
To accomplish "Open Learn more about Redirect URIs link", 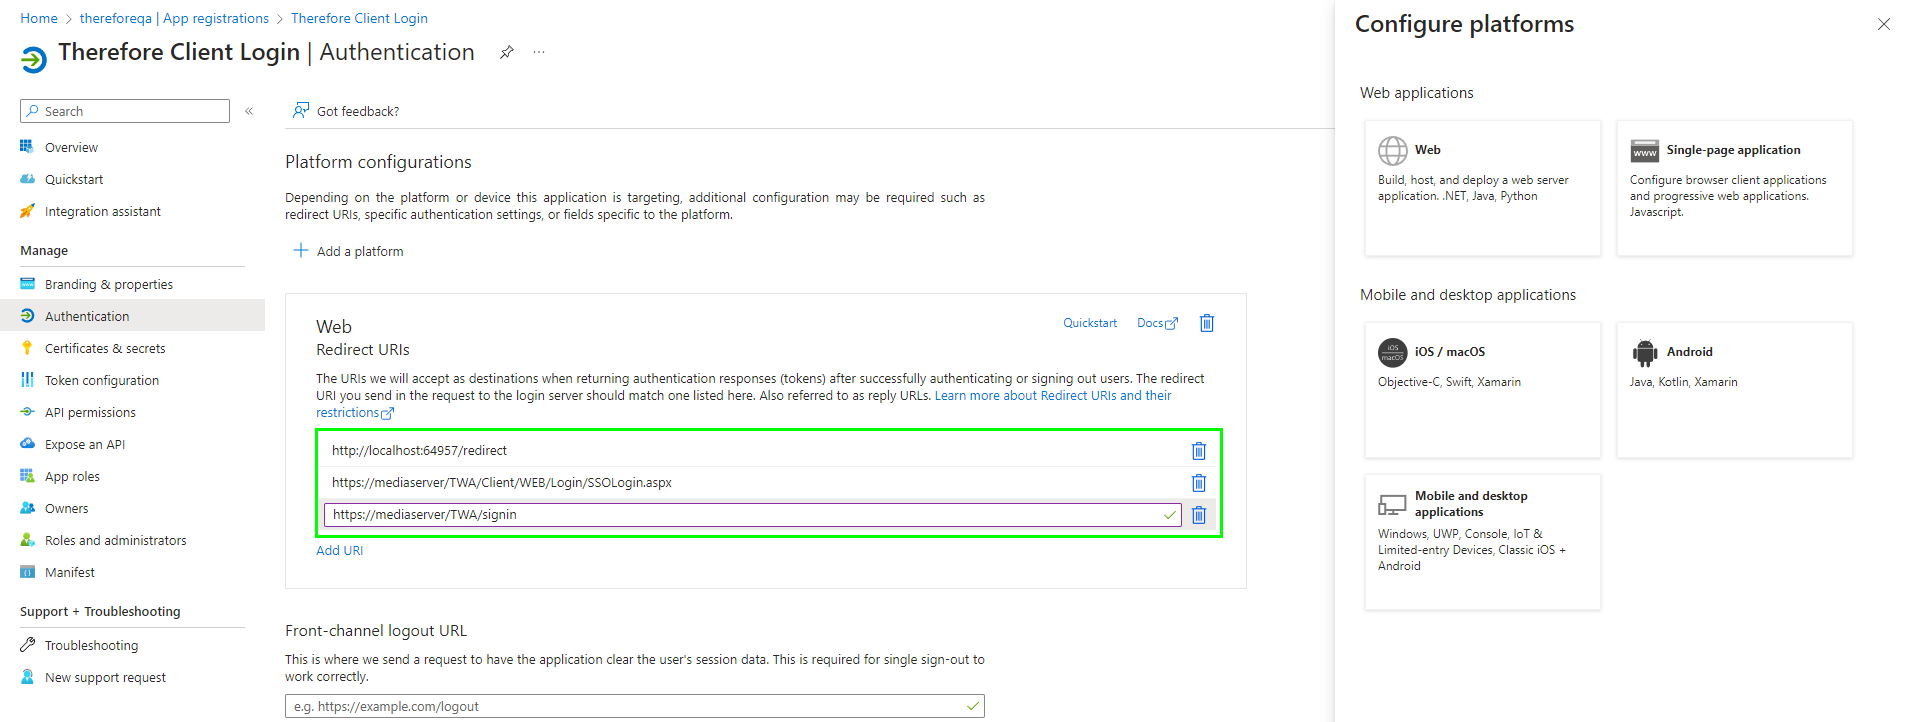I will click(x=1053, y=396).
